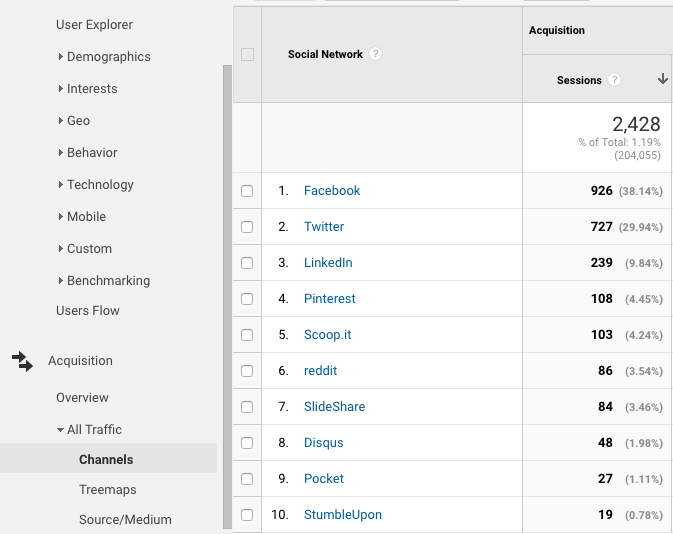Check the SlideShare row checkbox
Viewport: 673px width, 534px height.
[x=247, y=407]
